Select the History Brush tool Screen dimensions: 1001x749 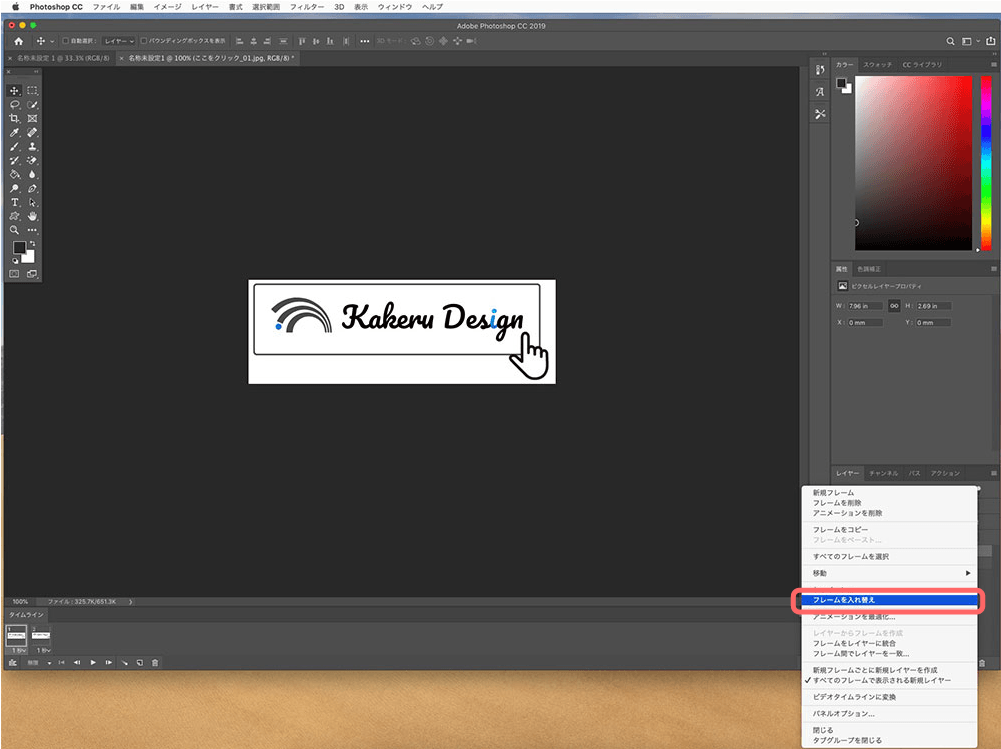[x=14, y=160]
